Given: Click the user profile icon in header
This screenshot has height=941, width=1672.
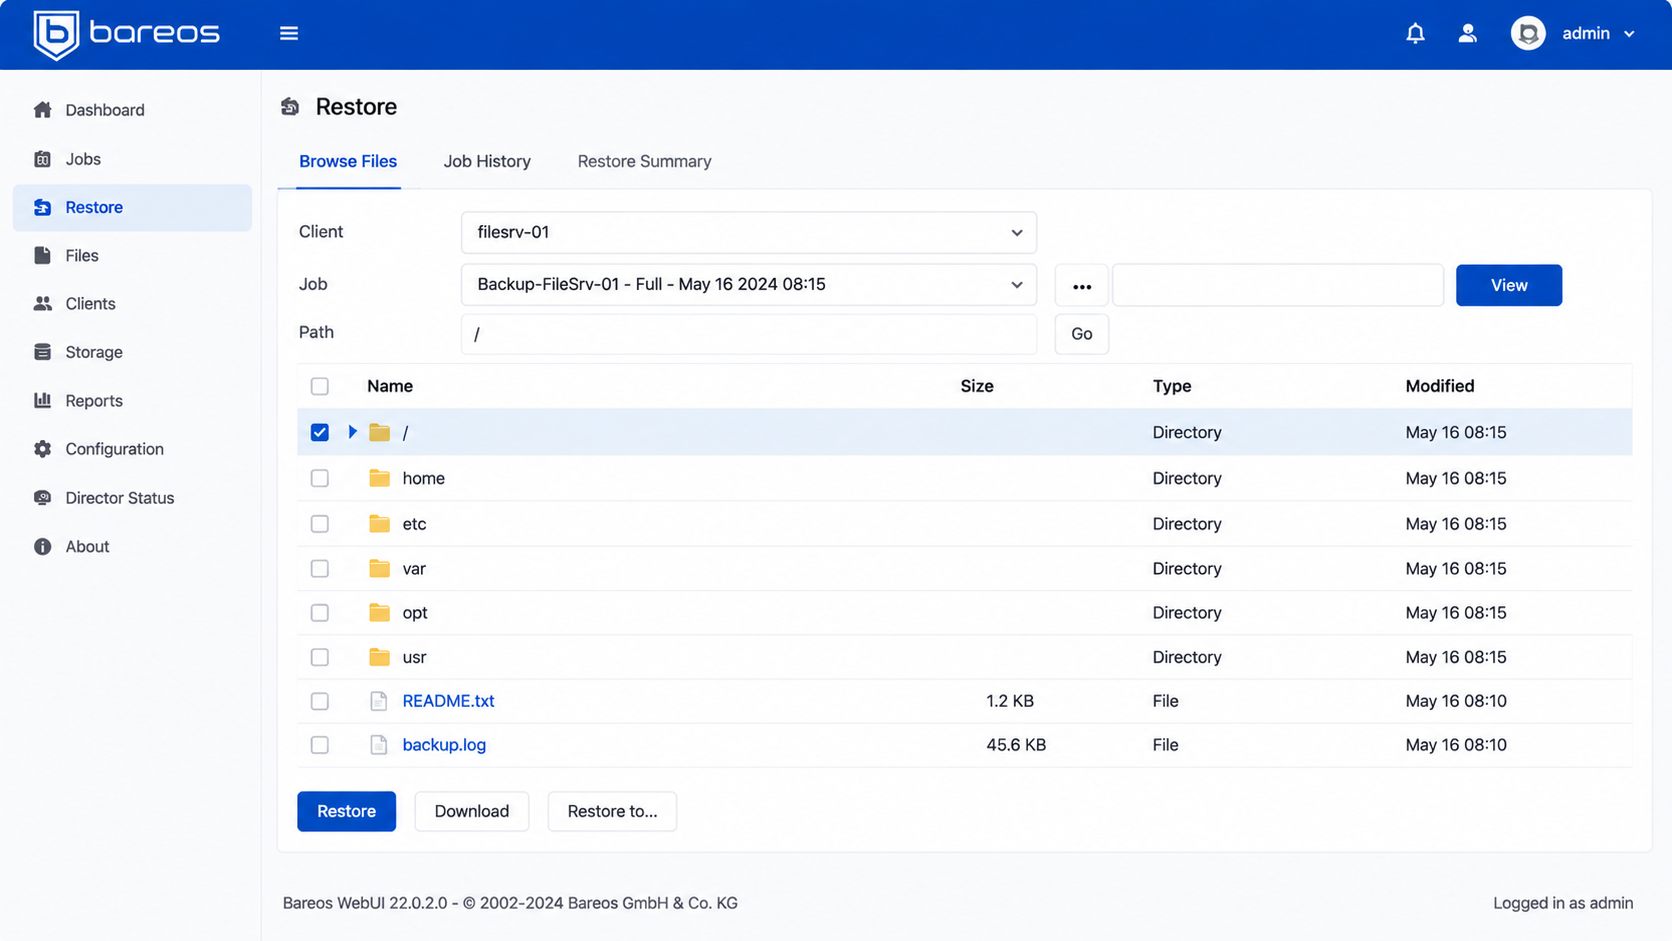Looking at the screenshot, I should (x=1467, y=33).
